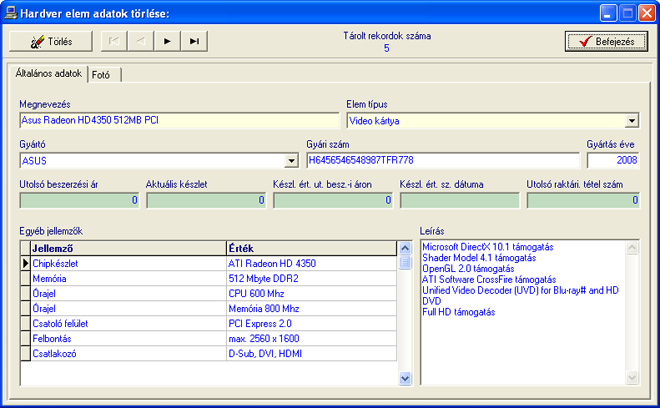Click the ATI Software CrossFire támogatás line
660x408 pixels.
[489, 280]
